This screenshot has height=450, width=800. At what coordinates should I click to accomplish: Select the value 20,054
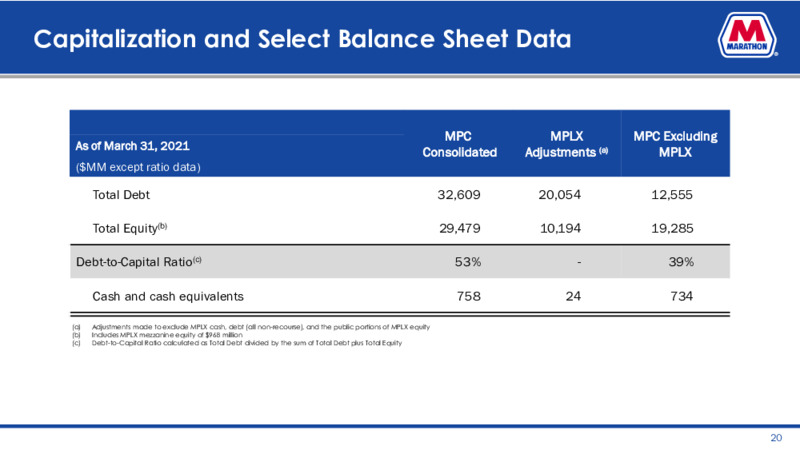click(x=560, y=194)
